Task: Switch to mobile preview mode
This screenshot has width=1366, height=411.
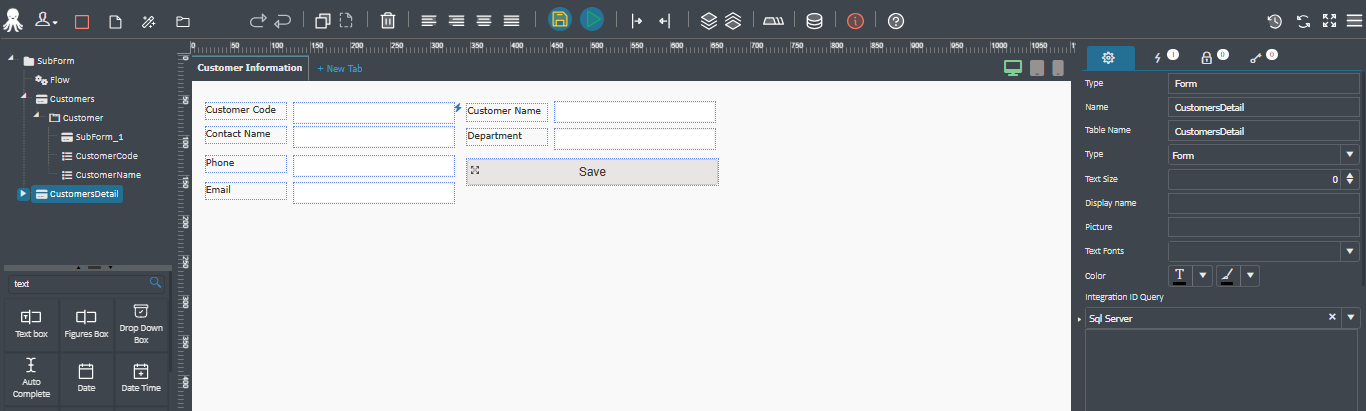Action: pos(1058,68)
